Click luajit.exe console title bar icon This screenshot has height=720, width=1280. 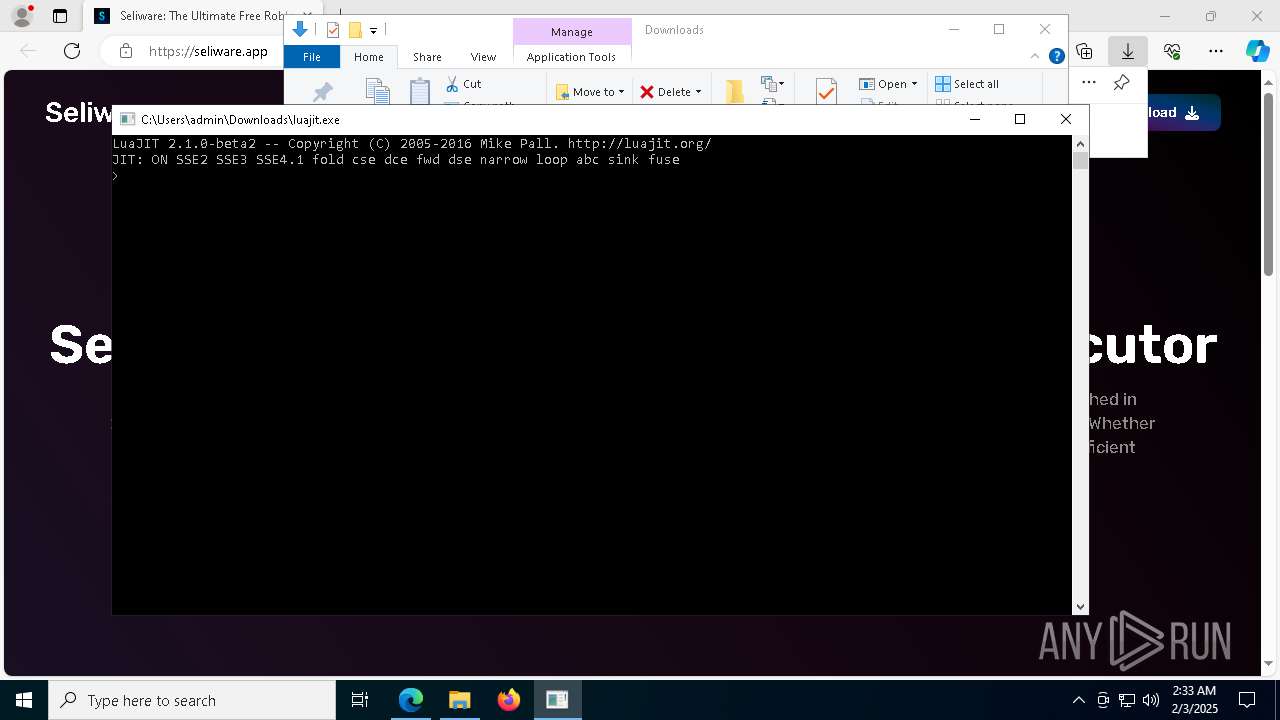point(127,119)
